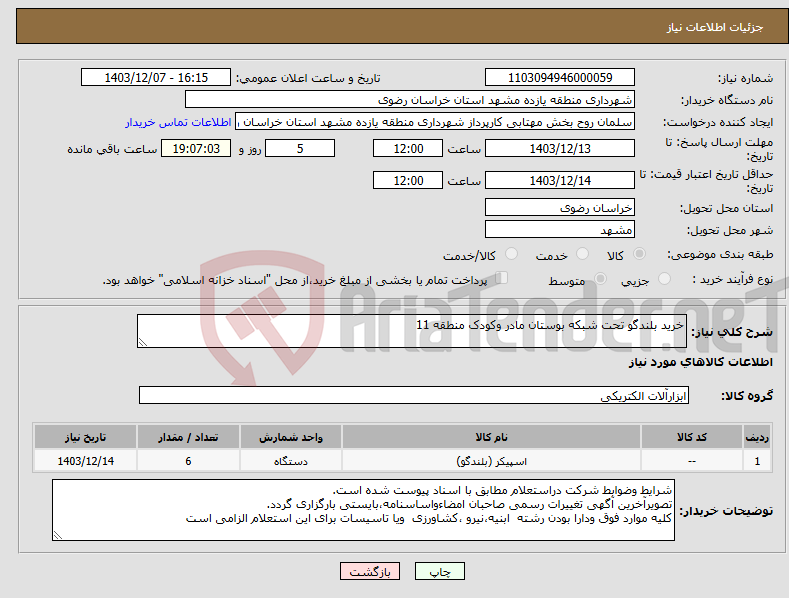The image size is (789, 598).
Task: Click the اطلاعات کالاهای مورد نیاز heading
Action: (x=700, y=362)
